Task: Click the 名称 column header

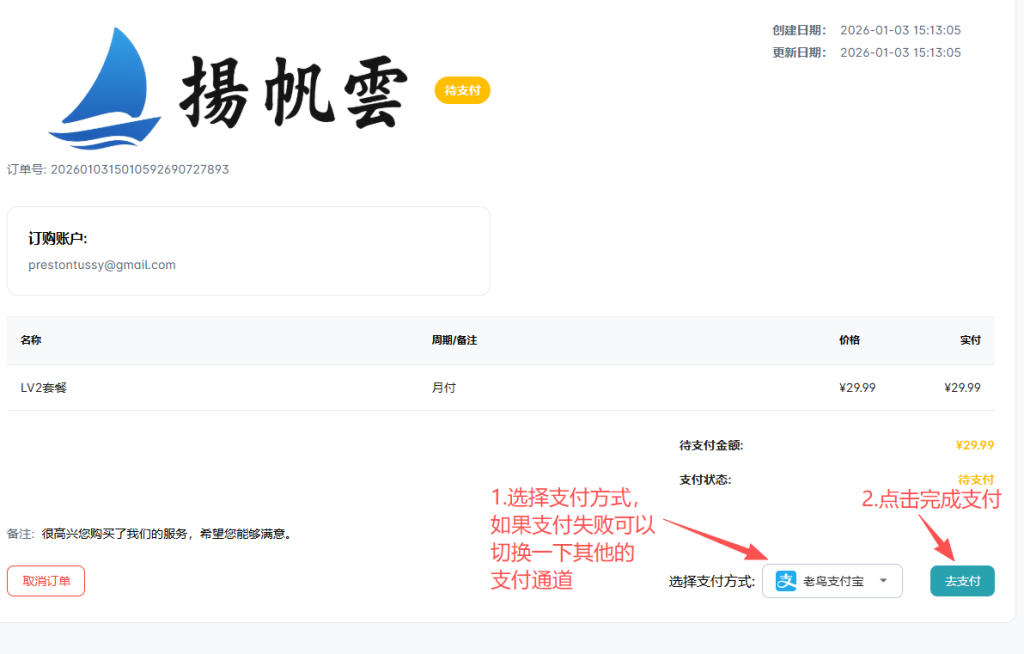Action: [x=31, y=340]
